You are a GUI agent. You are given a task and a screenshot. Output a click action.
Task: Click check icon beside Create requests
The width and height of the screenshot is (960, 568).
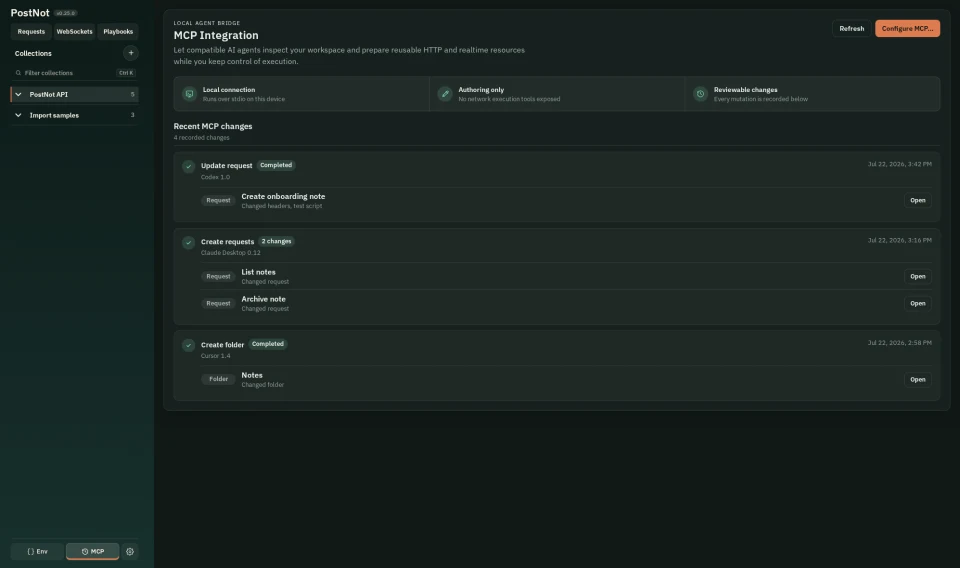189,242
